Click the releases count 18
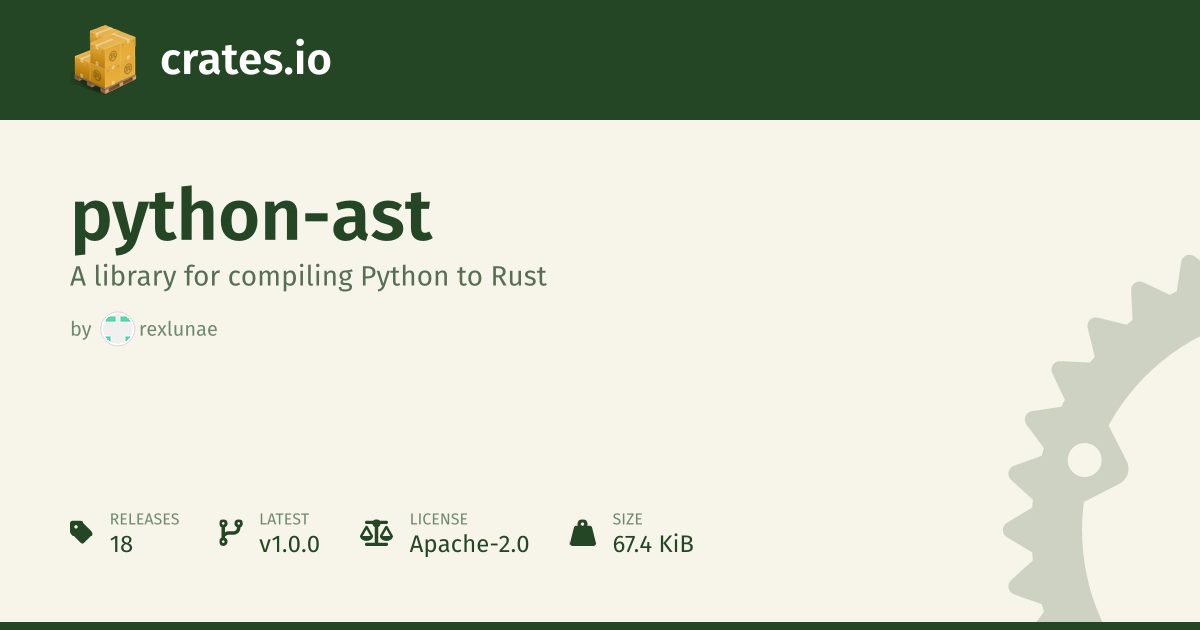Image resolution: width=1200 pixels, height=630 pixels. pos(121,545)
